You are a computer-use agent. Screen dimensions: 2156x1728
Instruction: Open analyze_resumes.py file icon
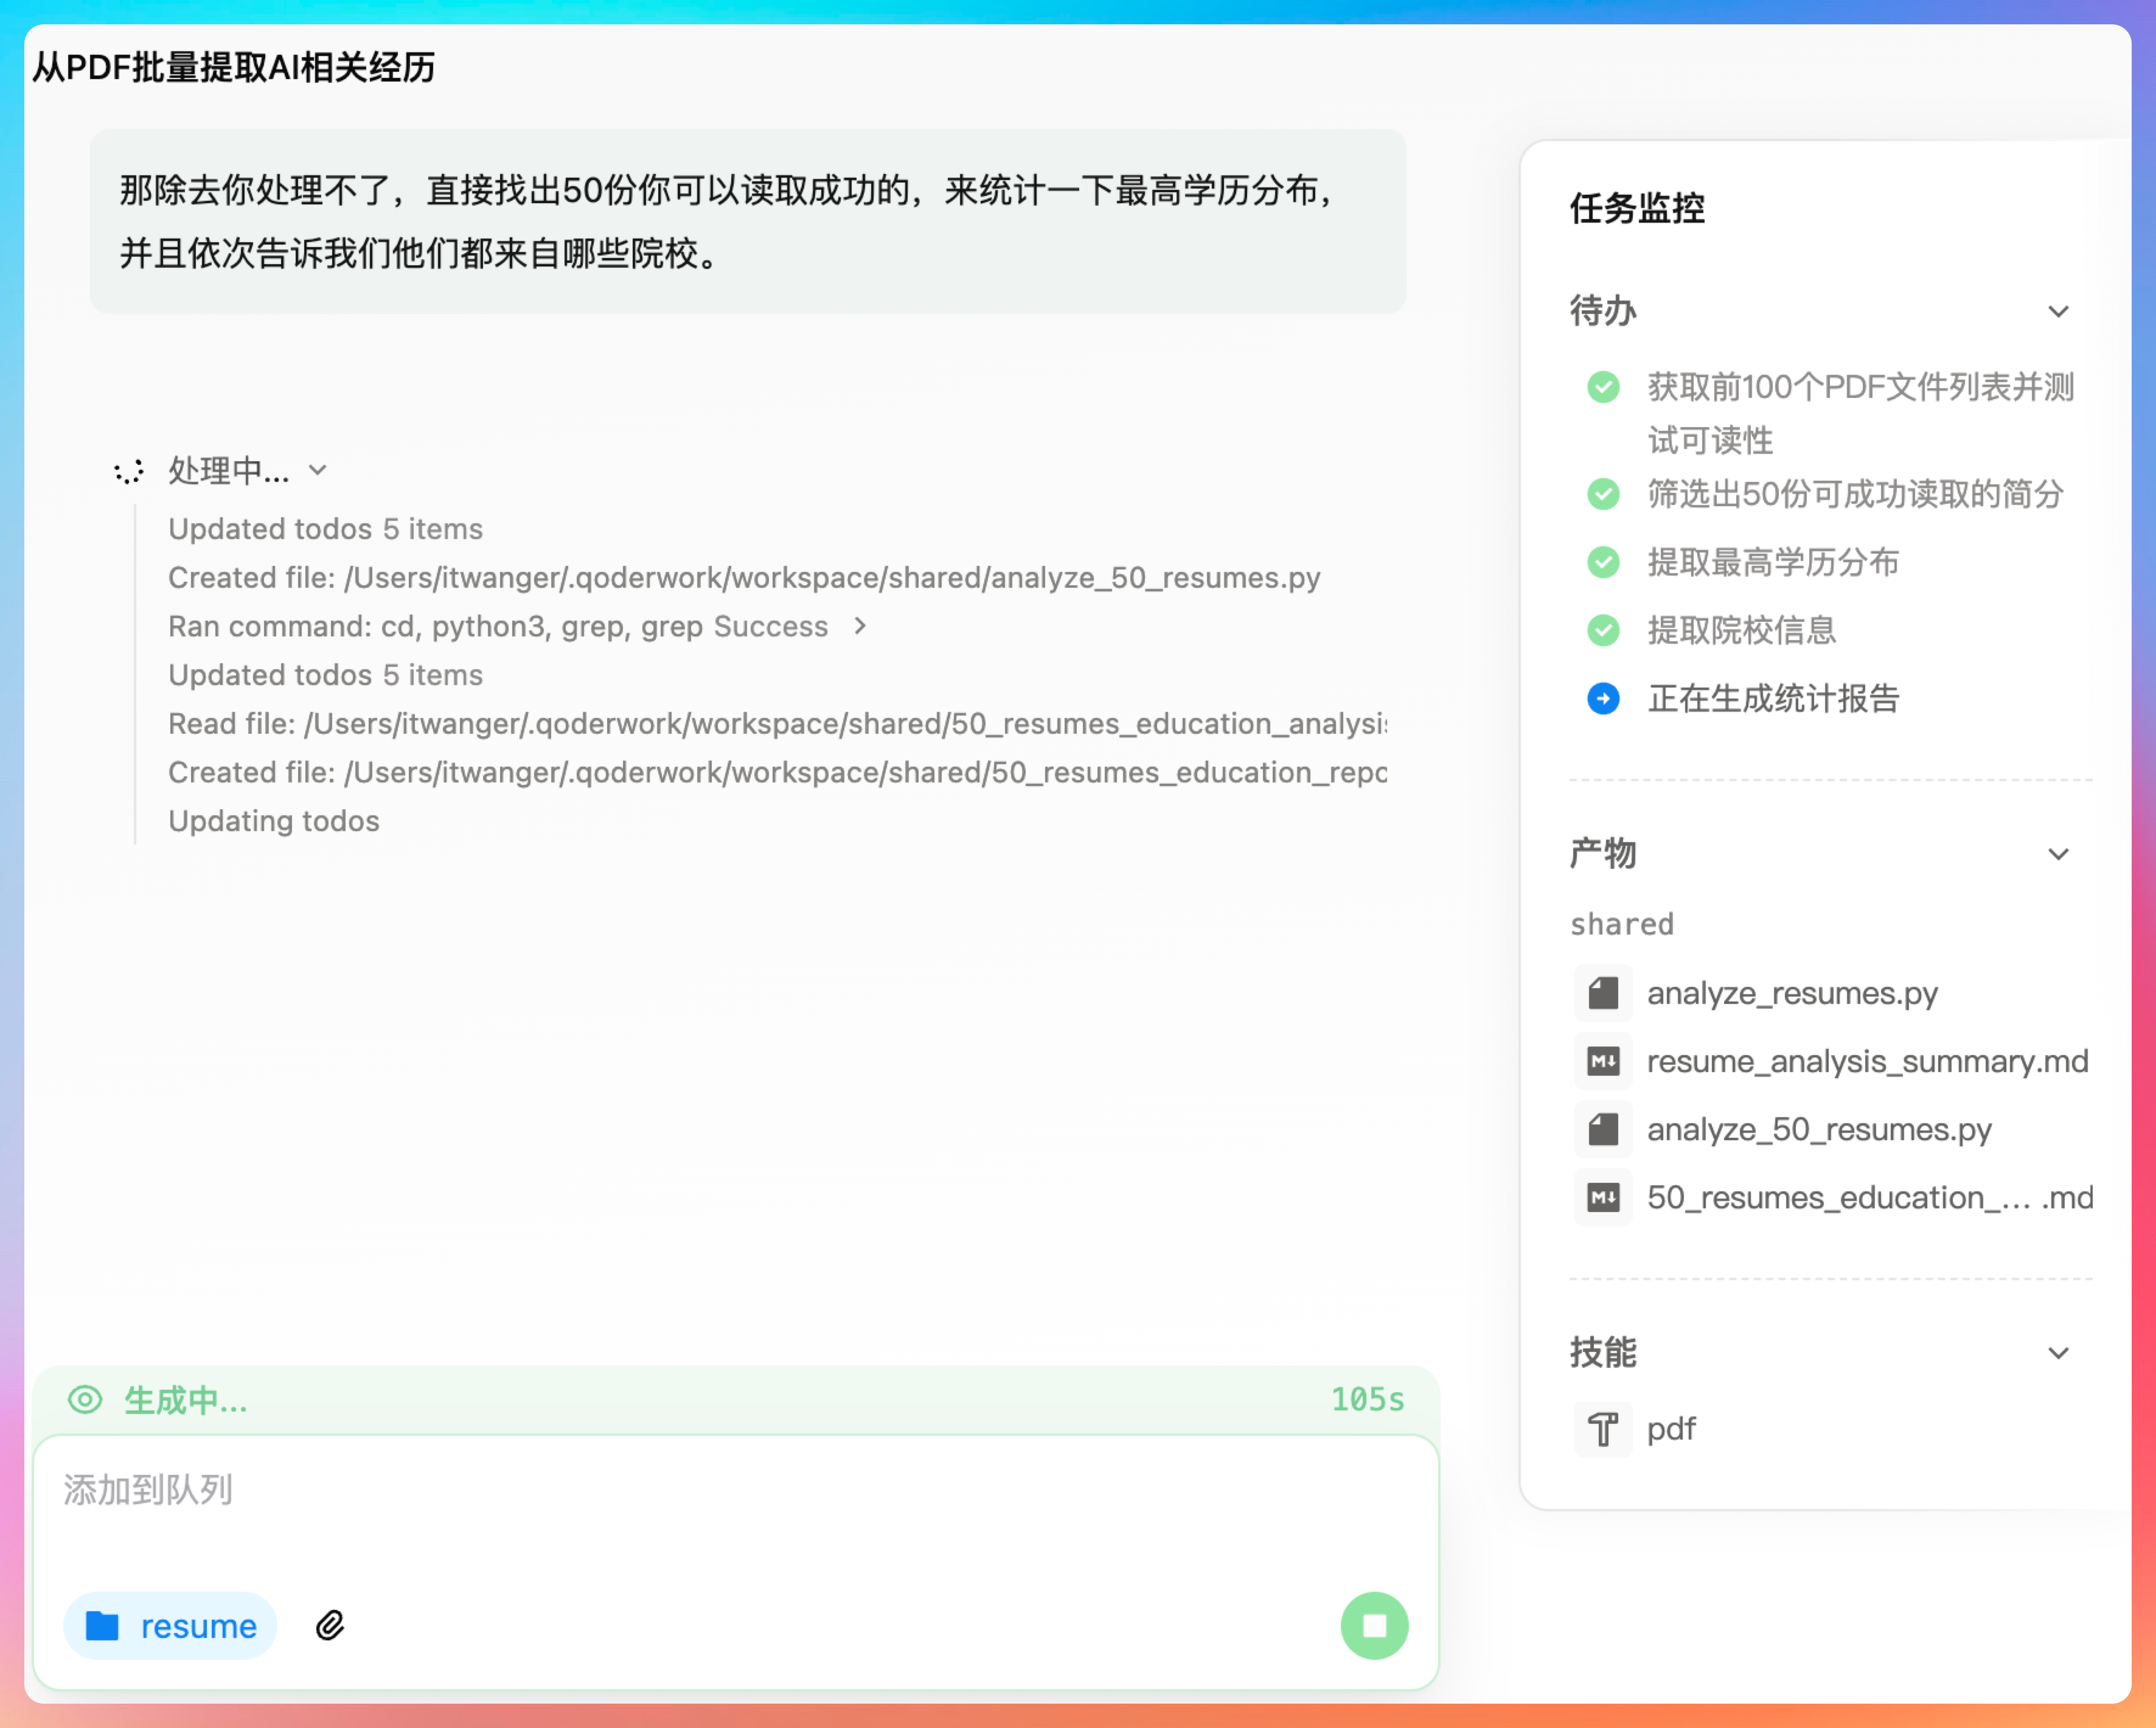[x=1603, y=993]
